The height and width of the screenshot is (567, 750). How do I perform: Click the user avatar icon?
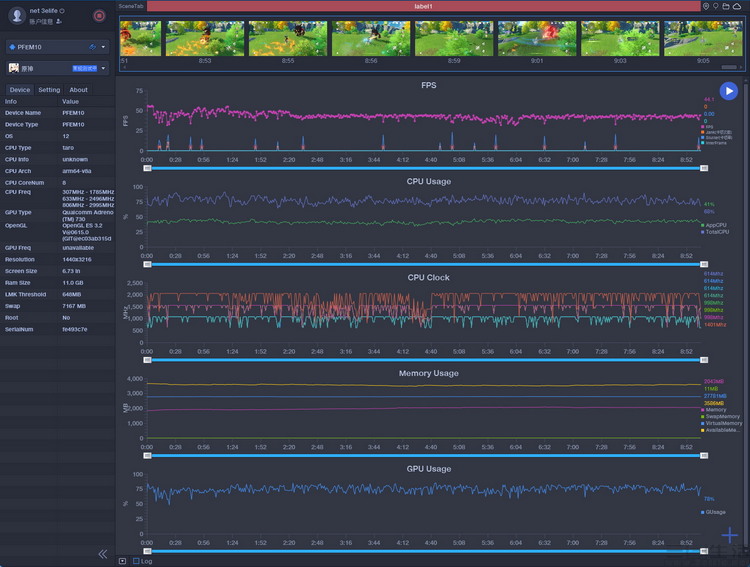coord(17,15)
